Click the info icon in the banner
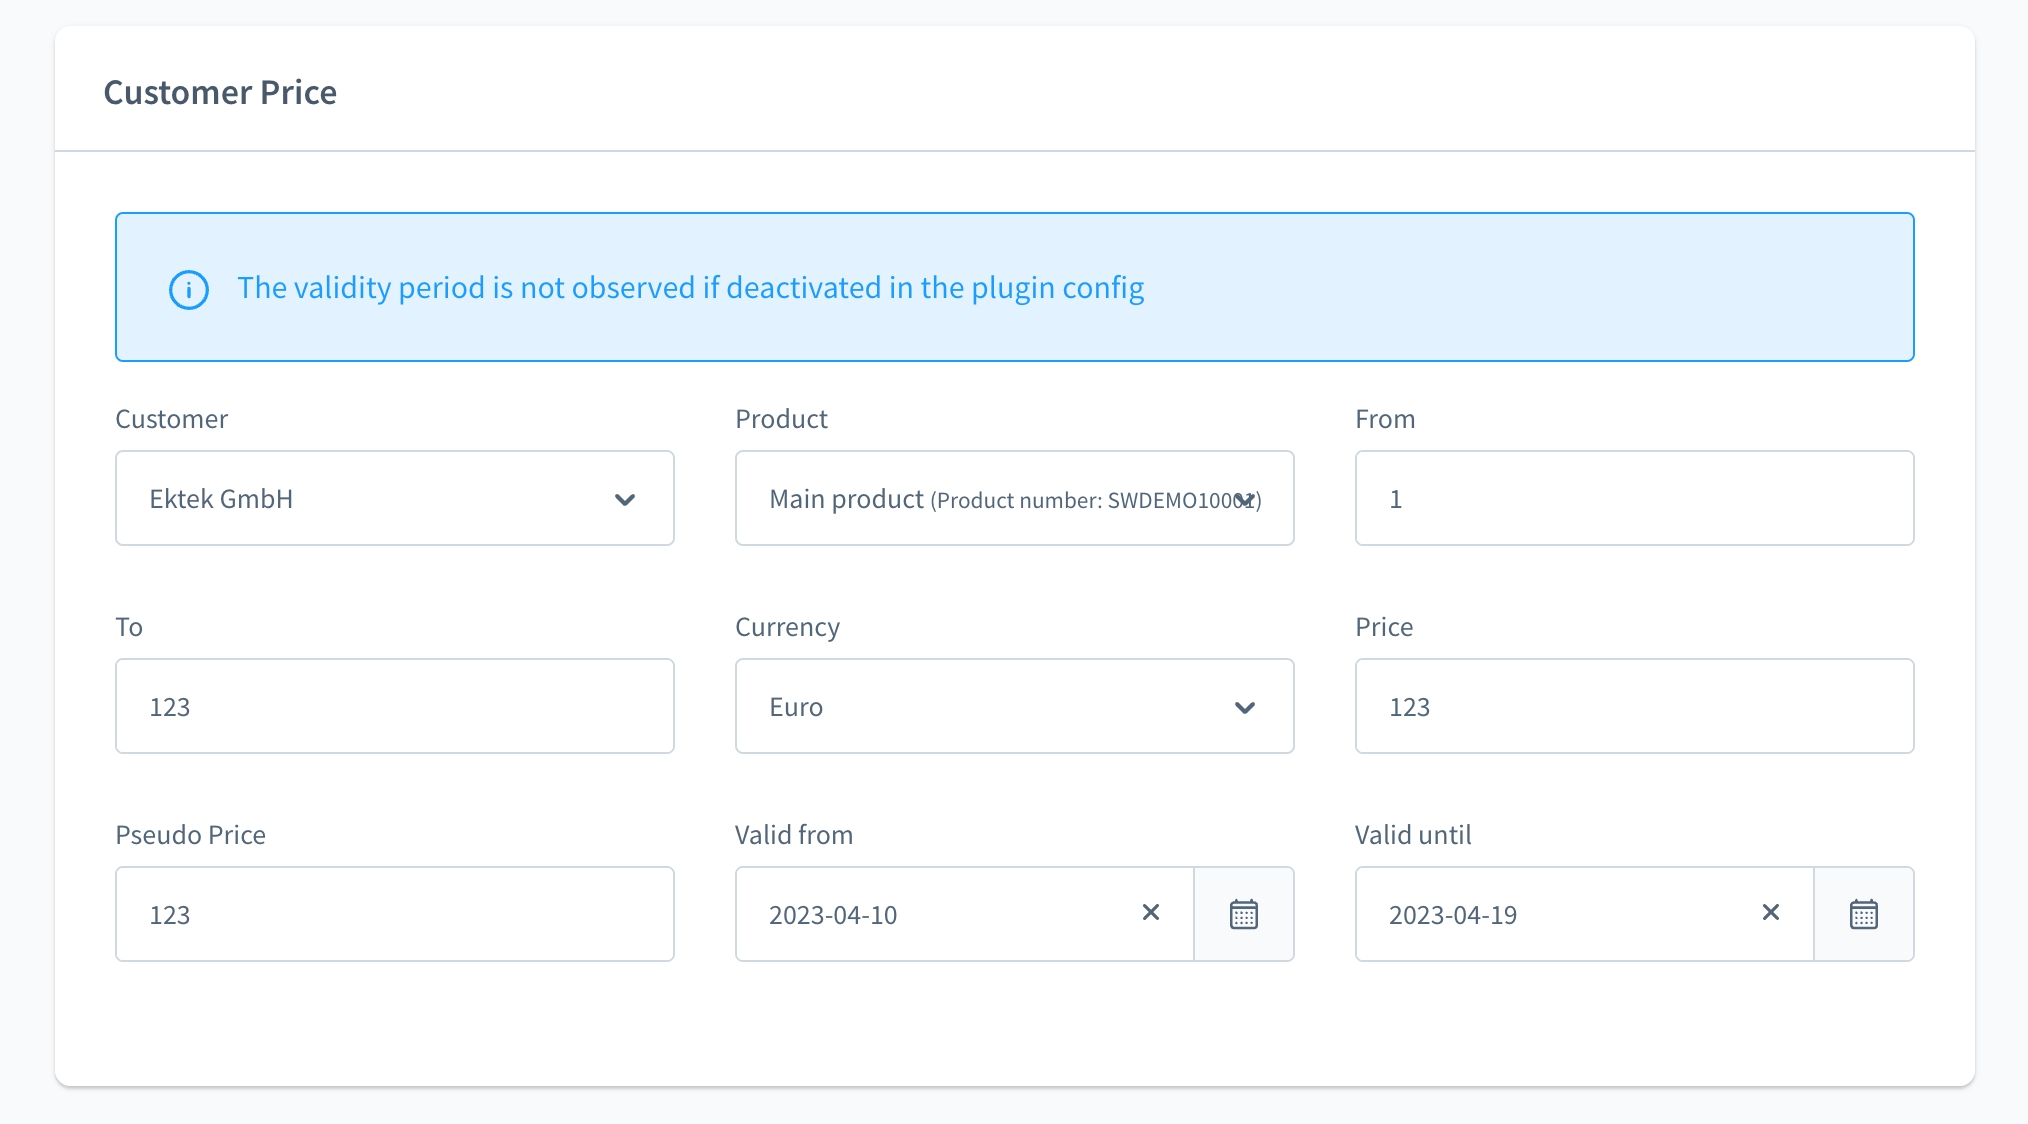The image size is (2028, 1124). pyautogui.click(x=189, y=290)
